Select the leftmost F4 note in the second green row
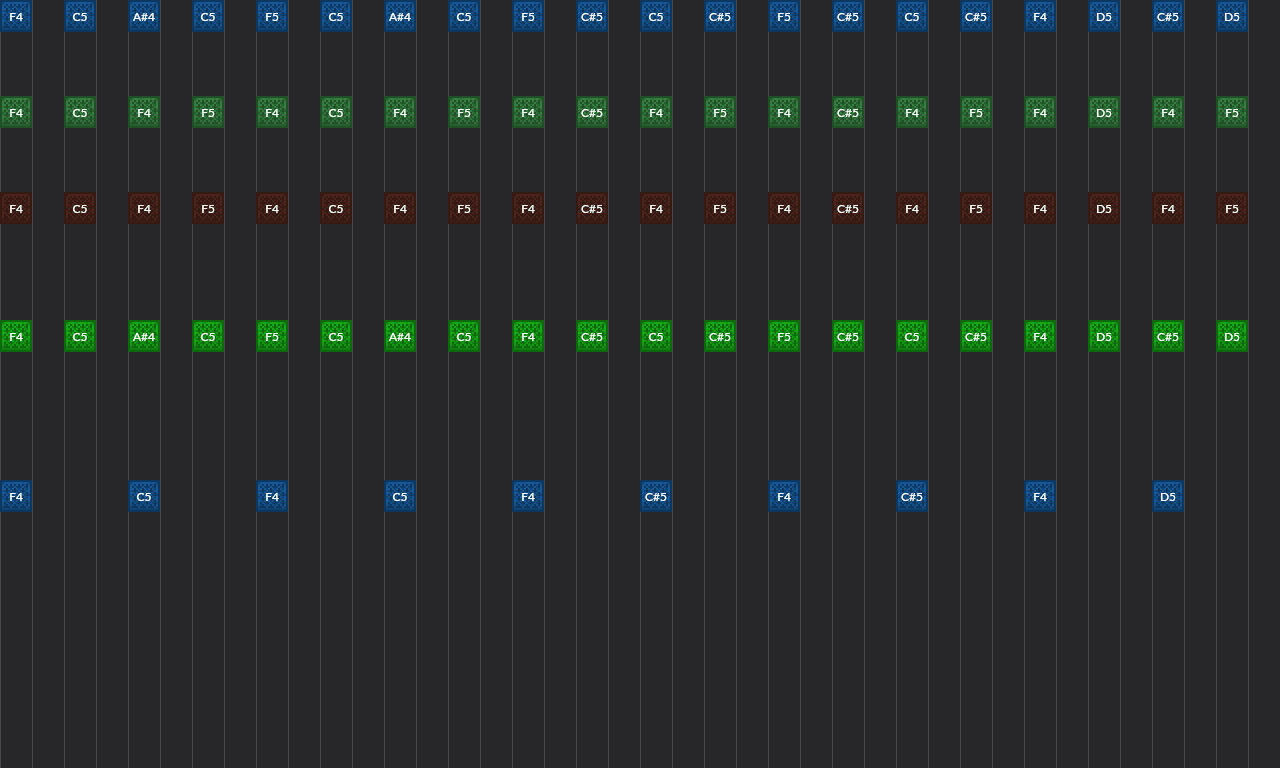This screenshot has height=768, width=1280. tap(16, 112)
